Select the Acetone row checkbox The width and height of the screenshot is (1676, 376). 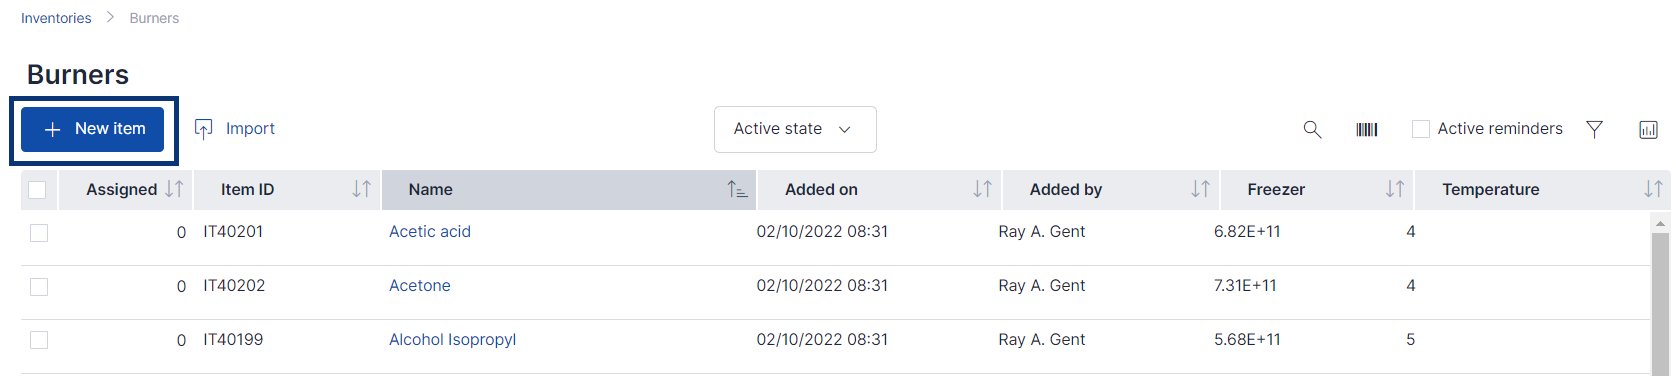point(39,287)
